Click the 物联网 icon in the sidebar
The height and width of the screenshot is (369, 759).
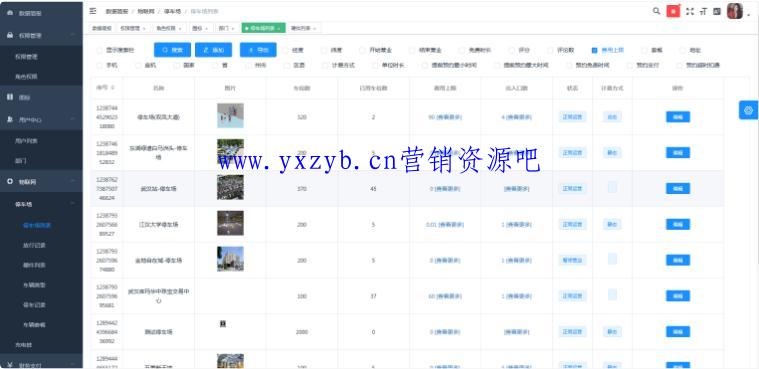point(10,181)
